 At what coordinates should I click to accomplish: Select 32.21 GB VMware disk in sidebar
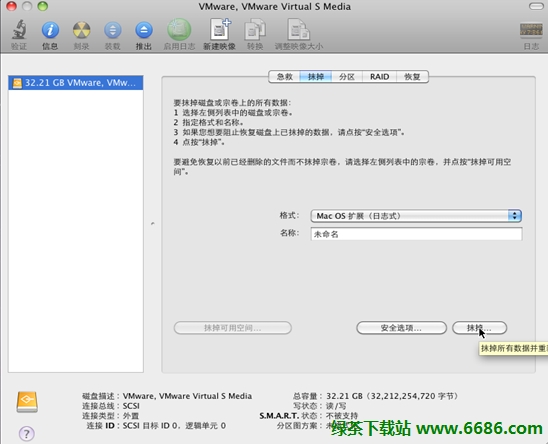(x=75, y=83)
